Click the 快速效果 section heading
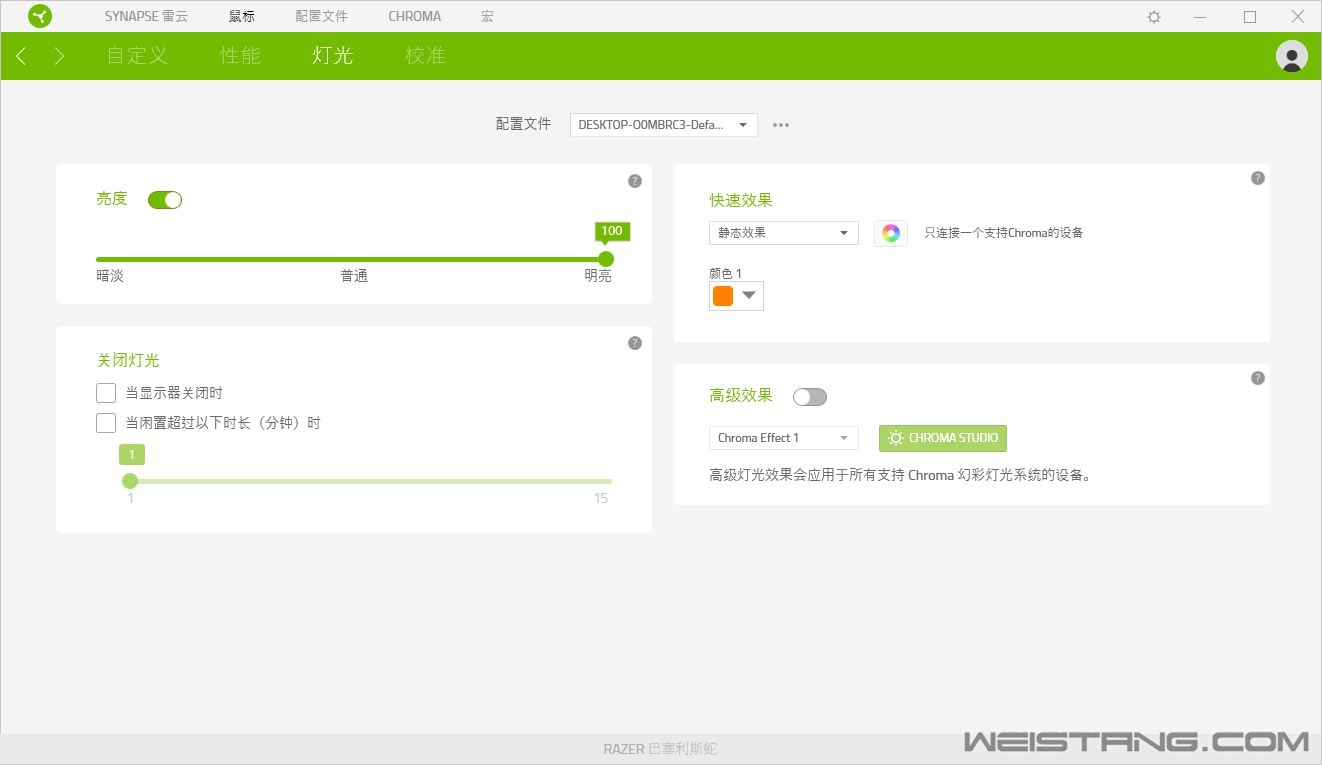Viewport: 1322px width, 765px height. click(x=741, y=200)
